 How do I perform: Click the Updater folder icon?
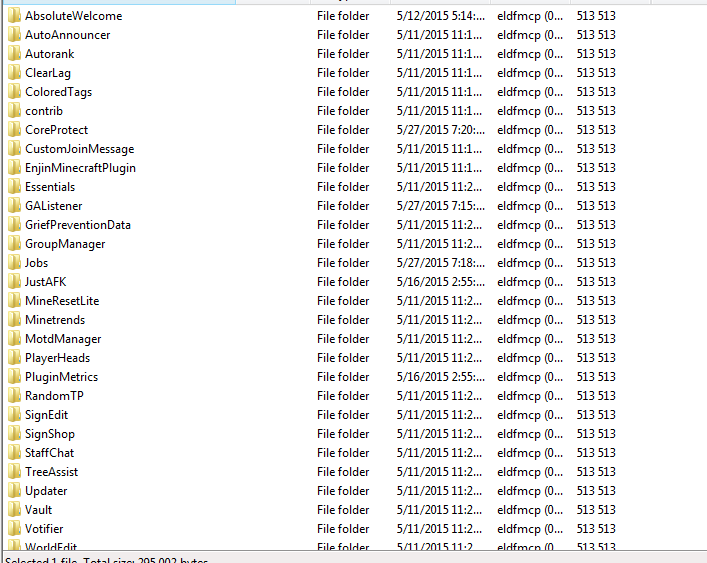pos(14,490)
